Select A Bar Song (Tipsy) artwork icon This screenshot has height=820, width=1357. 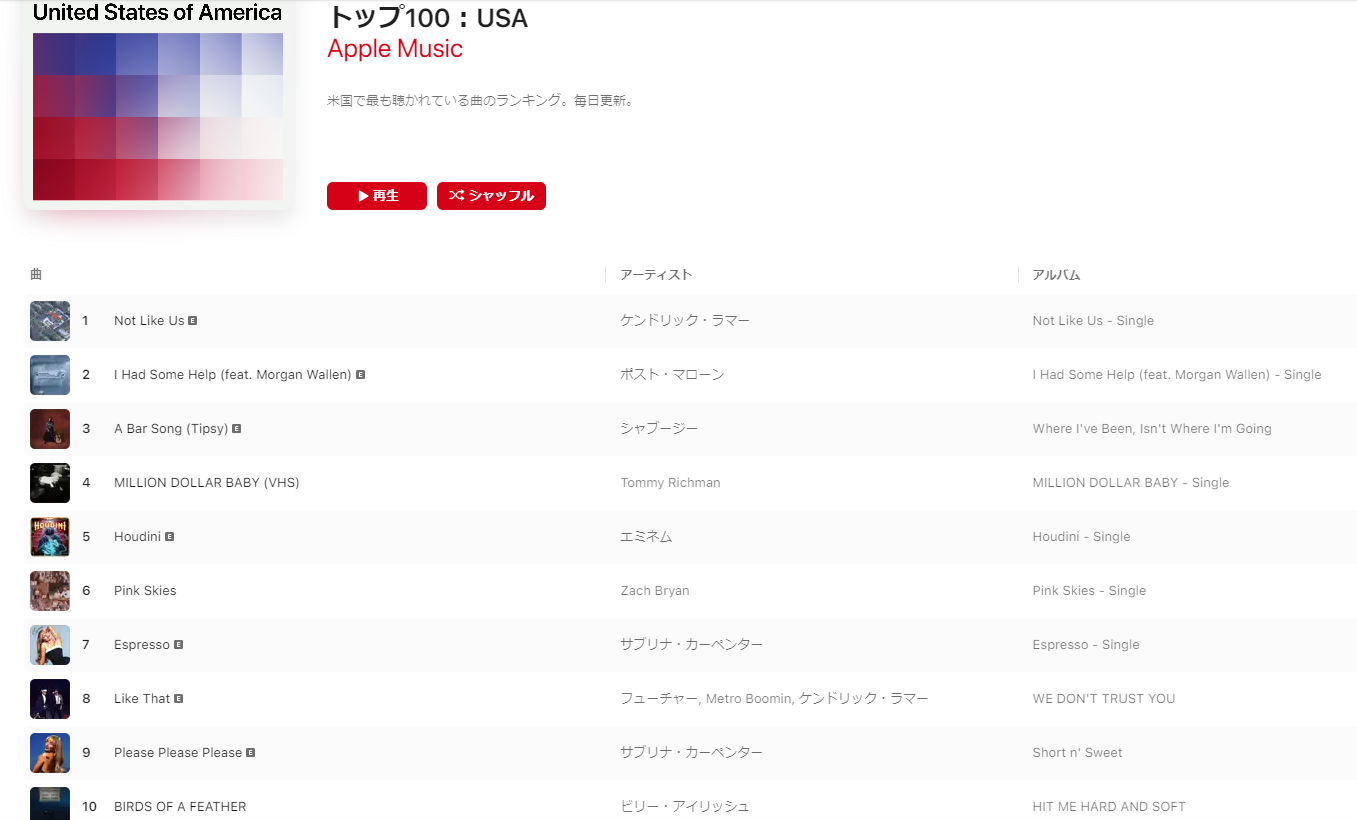tap(50, 429)
